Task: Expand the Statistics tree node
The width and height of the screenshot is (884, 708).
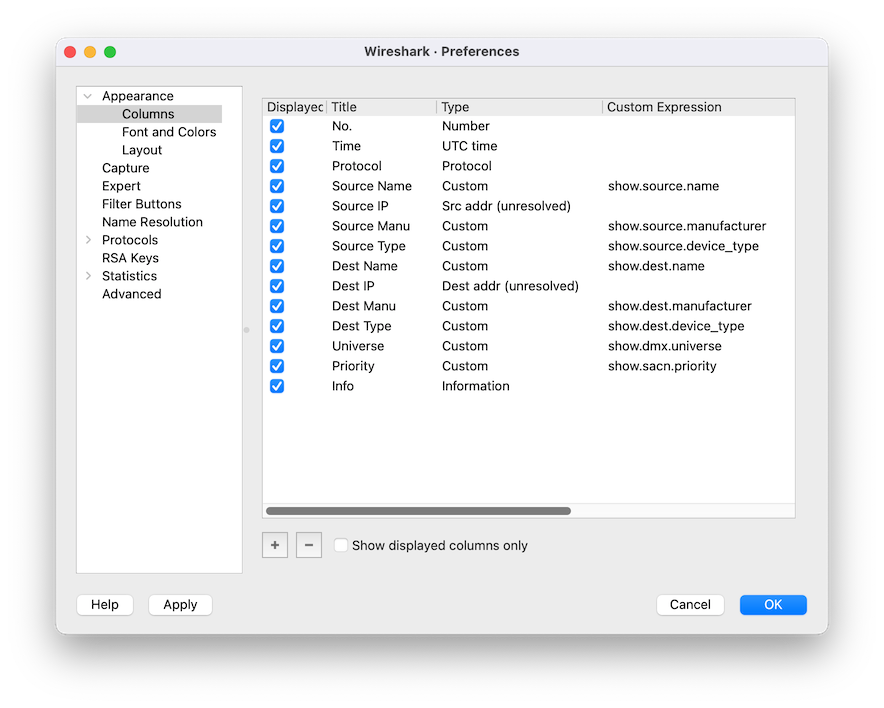Action: [x=88, y=276]
